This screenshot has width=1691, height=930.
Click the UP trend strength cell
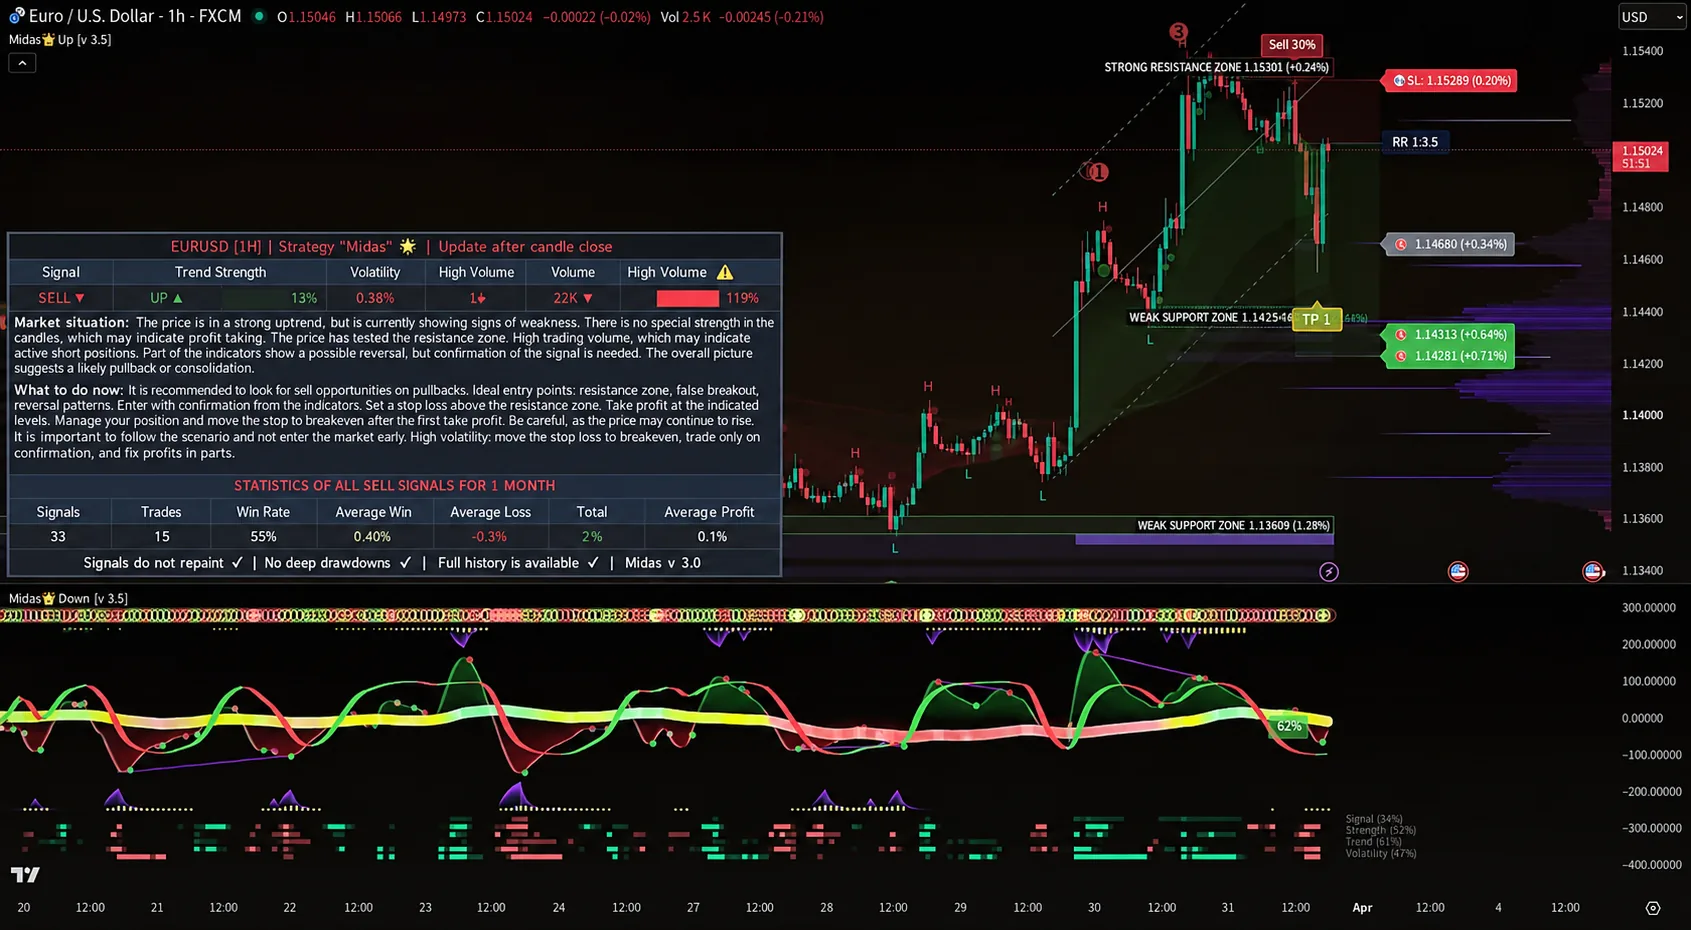pos(166,298)
